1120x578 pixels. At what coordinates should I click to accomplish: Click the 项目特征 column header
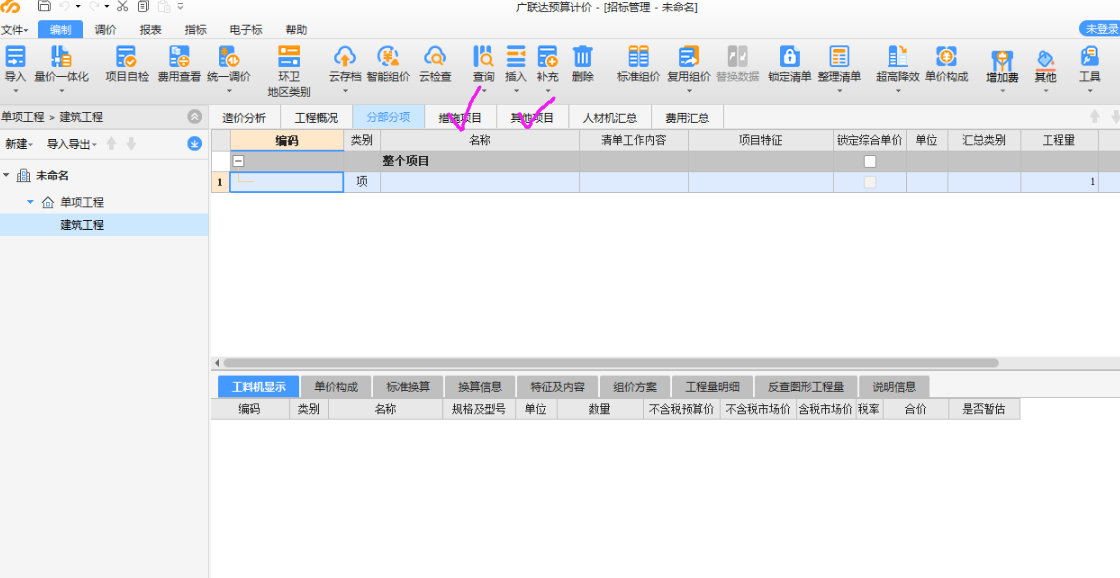(761, 141)
